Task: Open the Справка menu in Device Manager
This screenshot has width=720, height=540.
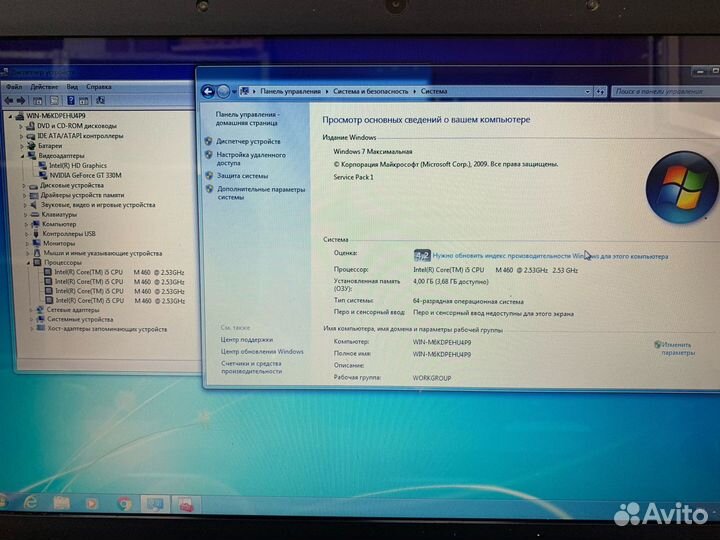Action: [x=99, y=86]
